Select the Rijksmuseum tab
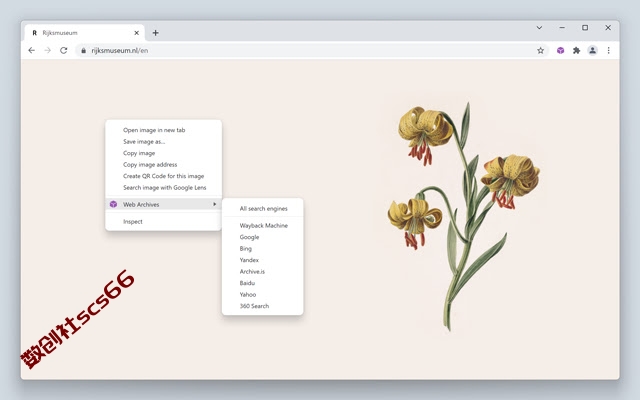640x400 pixels. (84, 33)
